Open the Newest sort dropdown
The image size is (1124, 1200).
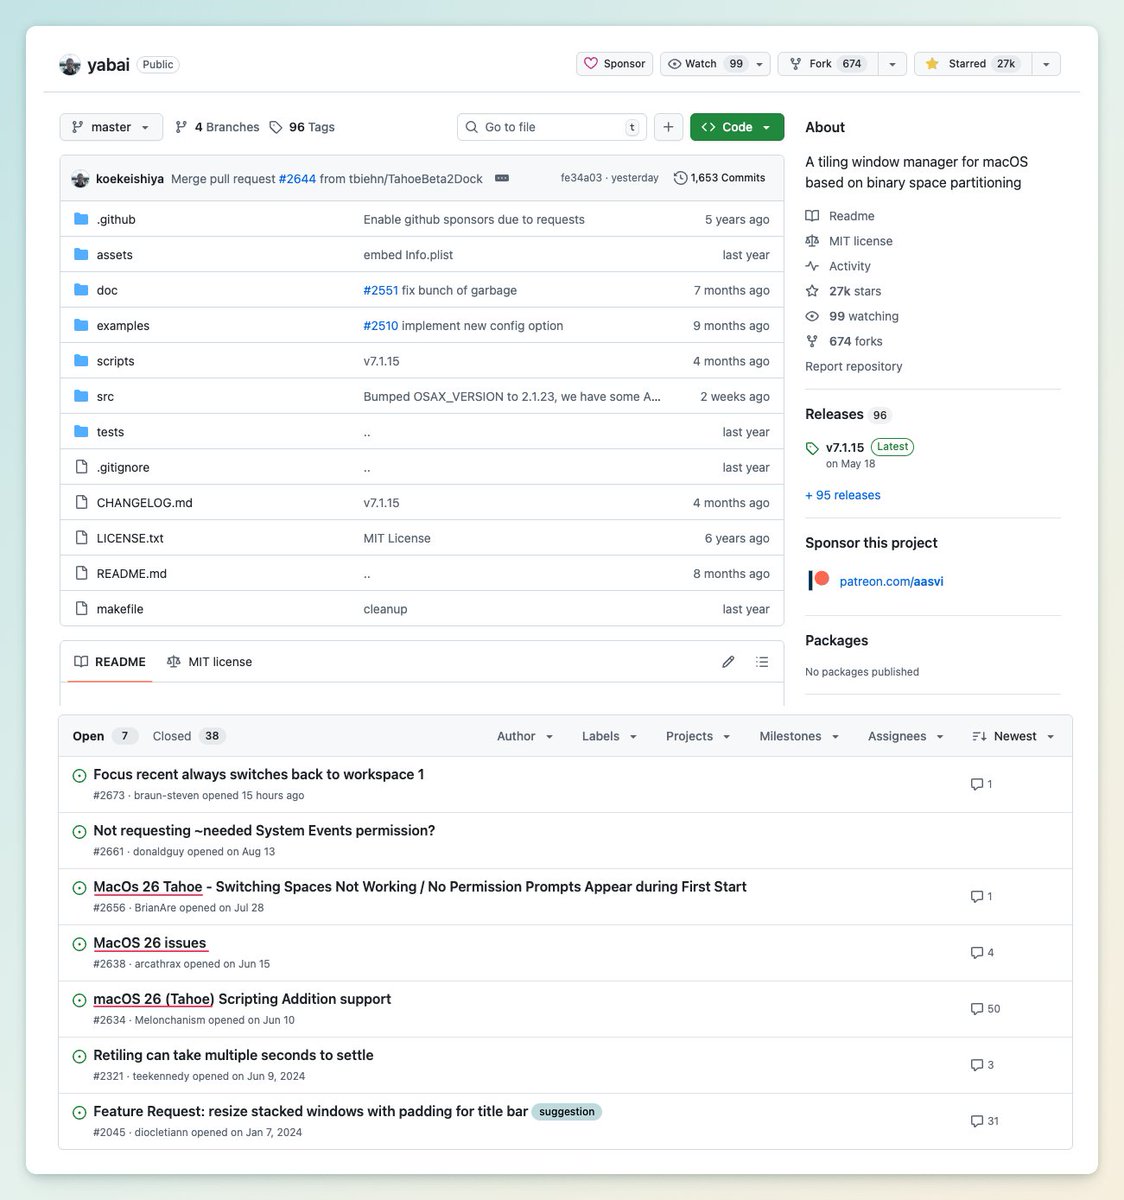pyautogui.click(x=1013, y=736)
